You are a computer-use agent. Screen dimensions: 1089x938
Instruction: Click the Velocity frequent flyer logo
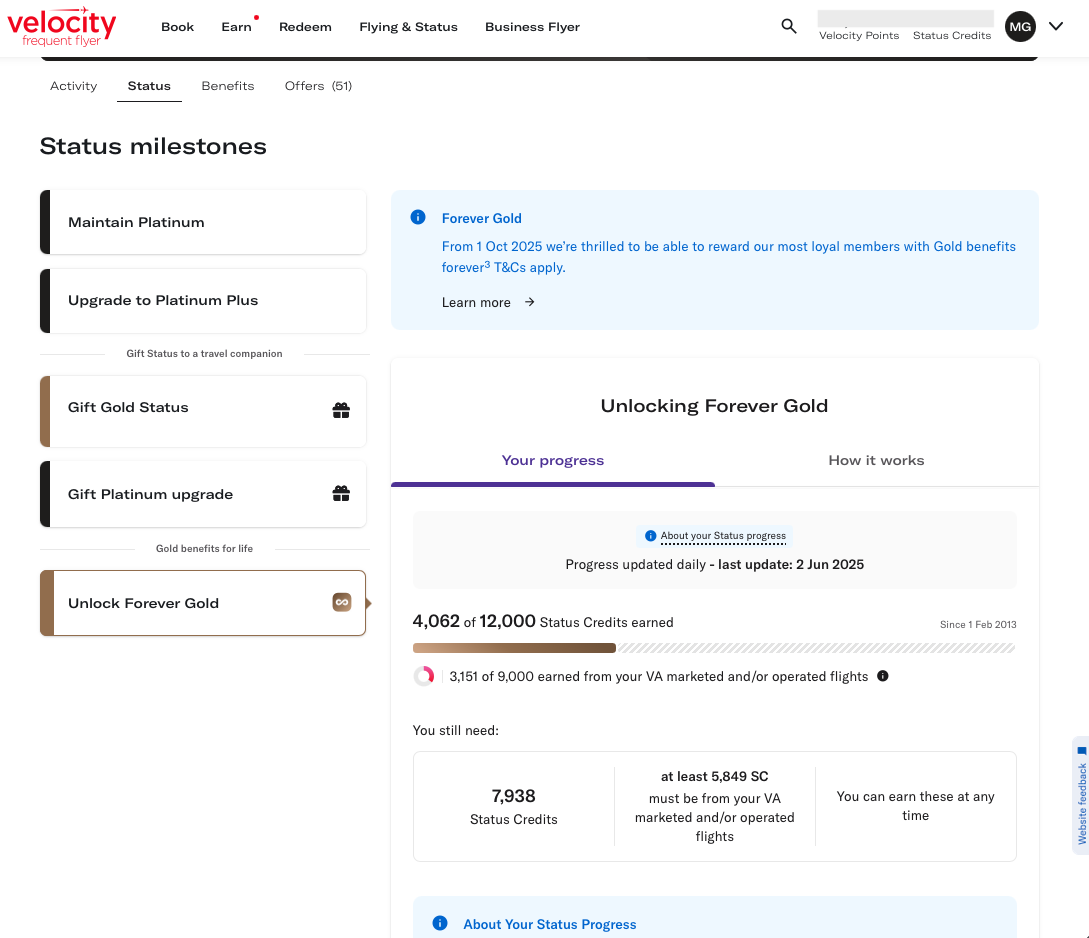click(x=62, y=26)
